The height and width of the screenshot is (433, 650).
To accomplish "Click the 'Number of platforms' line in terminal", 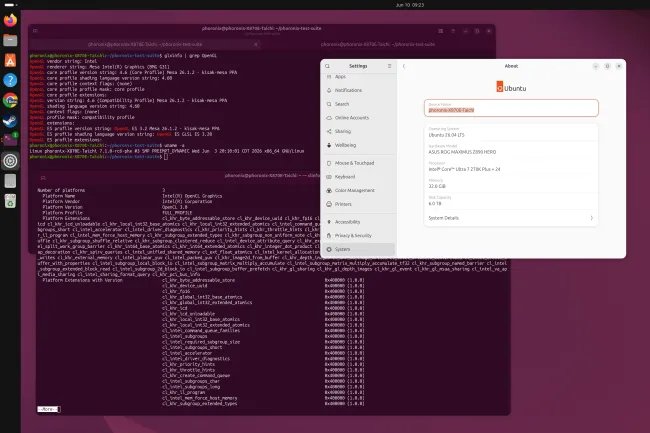I will pyautogui.click(x=102, y=191).
